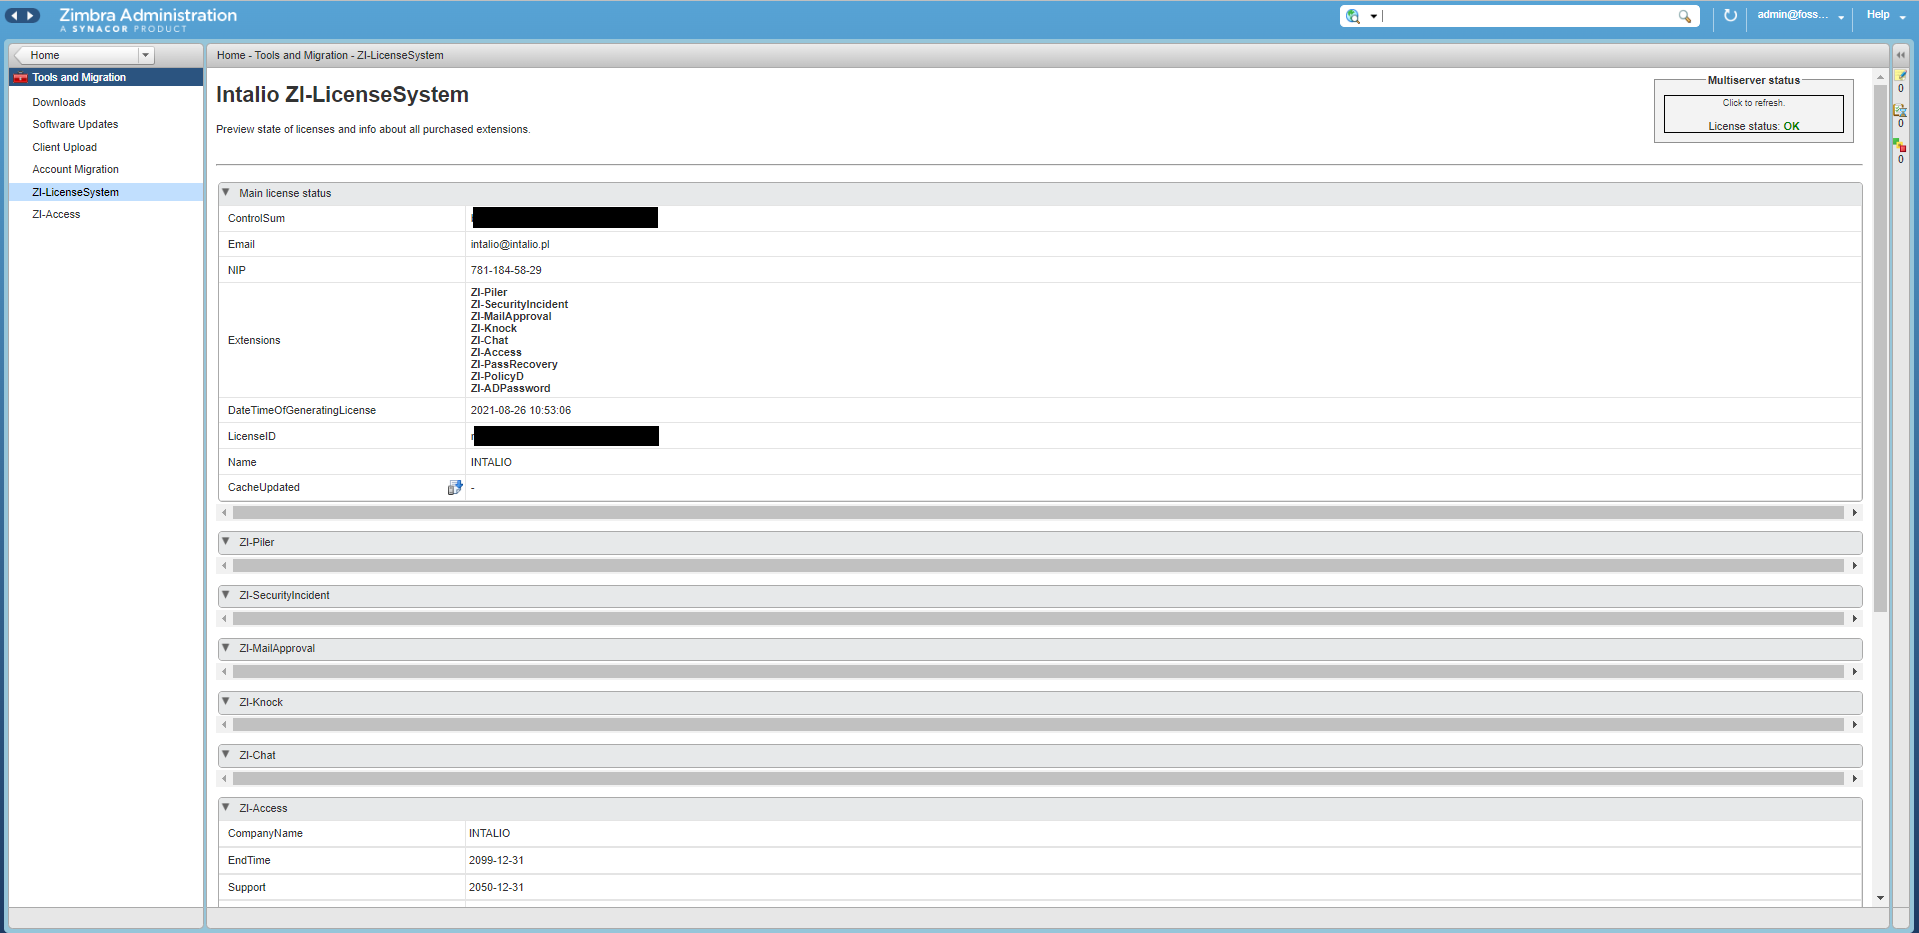Viewport: 1919px width, 933px height.
Task: Click the ZI-SecurityIncident horizontal scrollbar track
Action: (1038, 618)
